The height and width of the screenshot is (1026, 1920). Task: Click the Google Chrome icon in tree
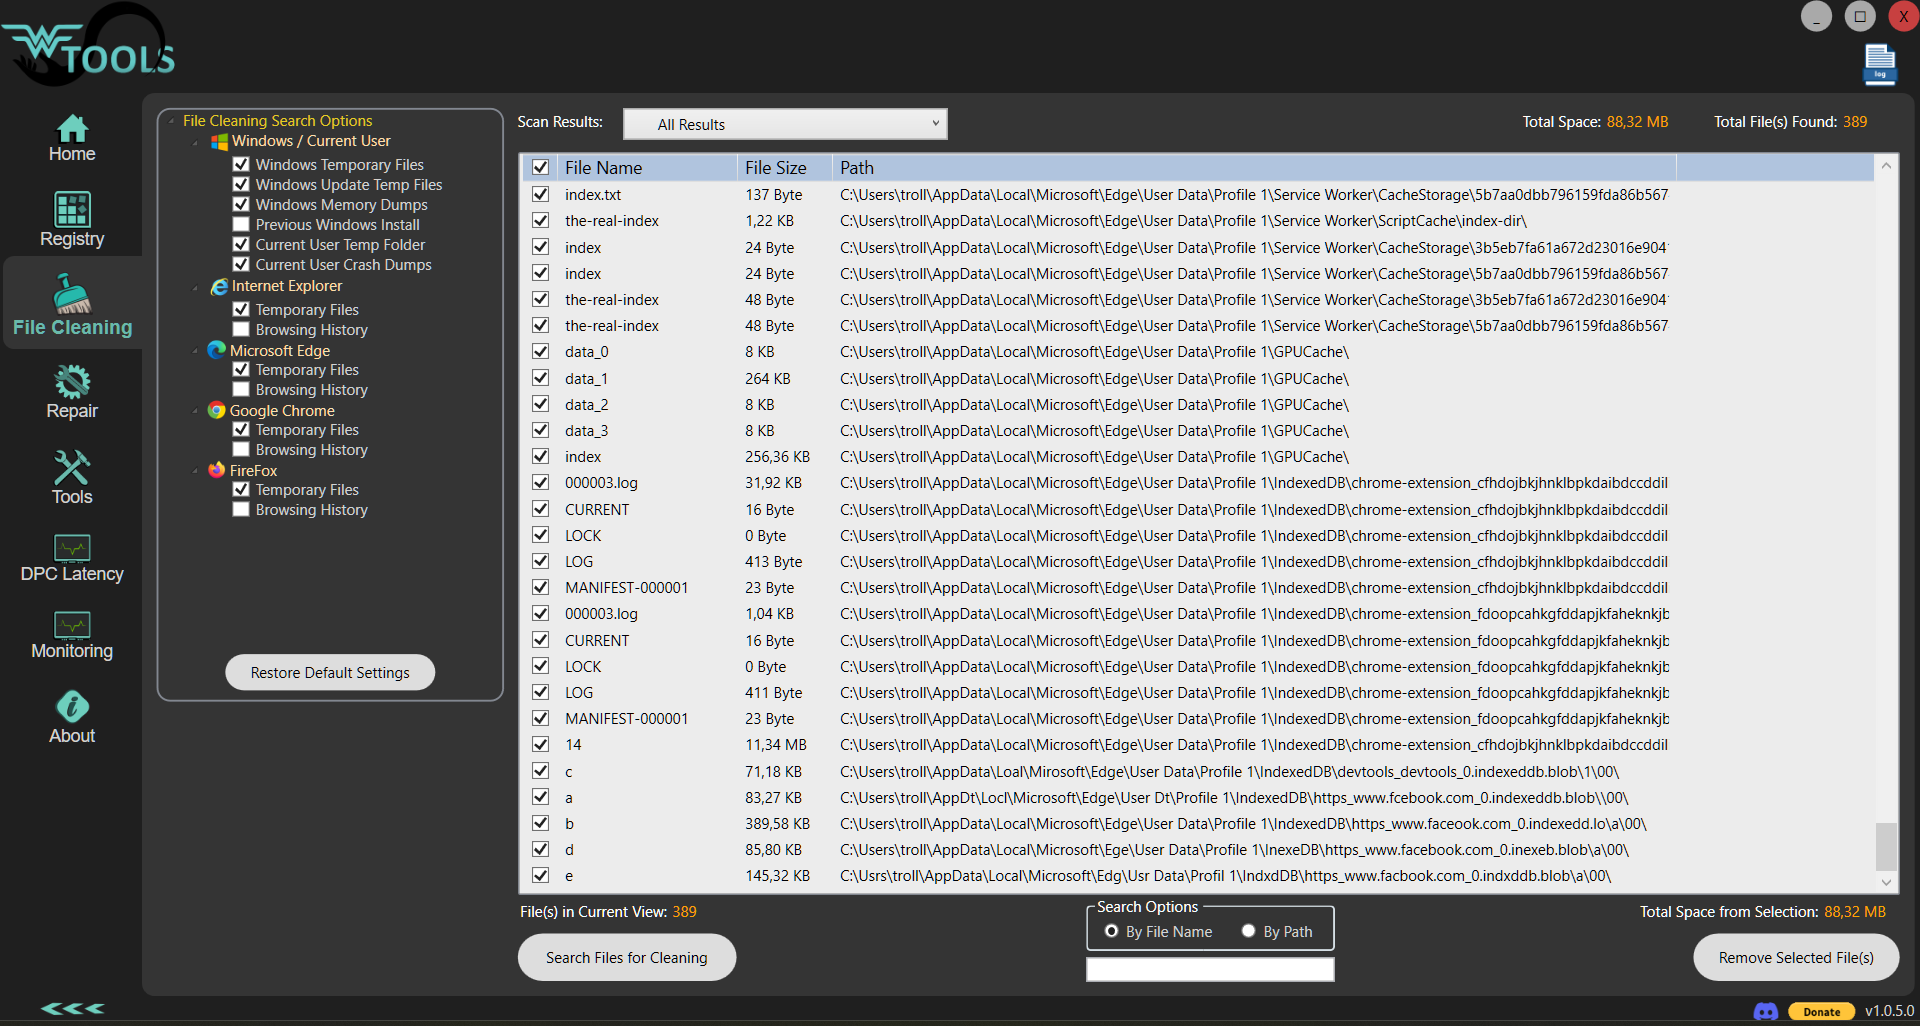217,410
